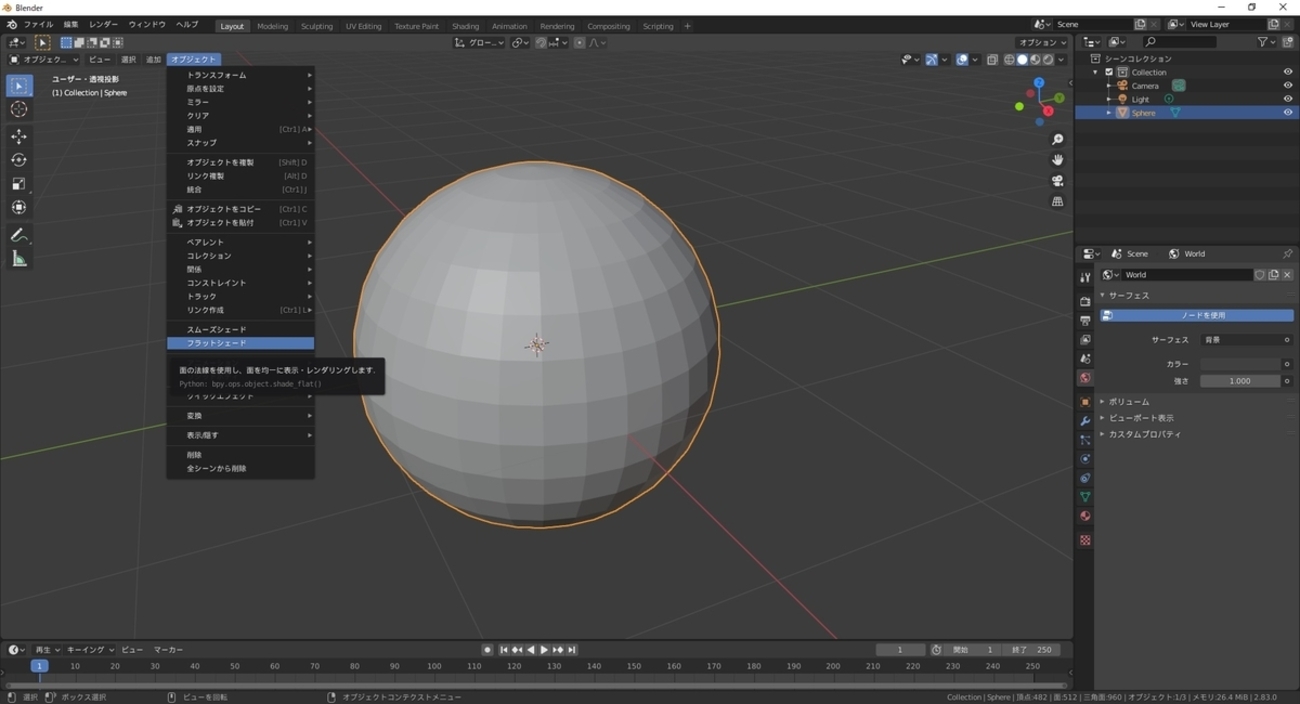Expand the Sphere tree item
Screen dimensions: 1300x704
click(x=1109, y=113)
